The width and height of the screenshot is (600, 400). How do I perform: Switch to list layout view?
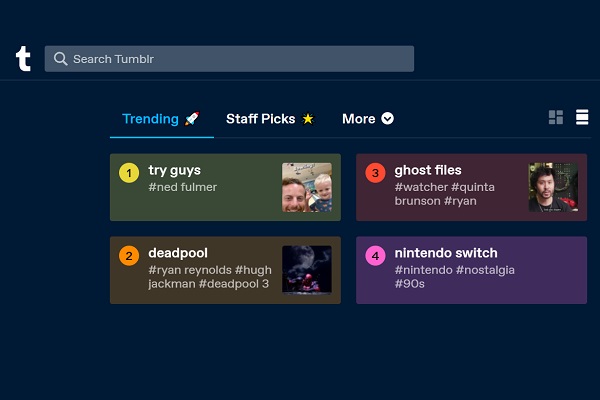click(x=582, y=117)
